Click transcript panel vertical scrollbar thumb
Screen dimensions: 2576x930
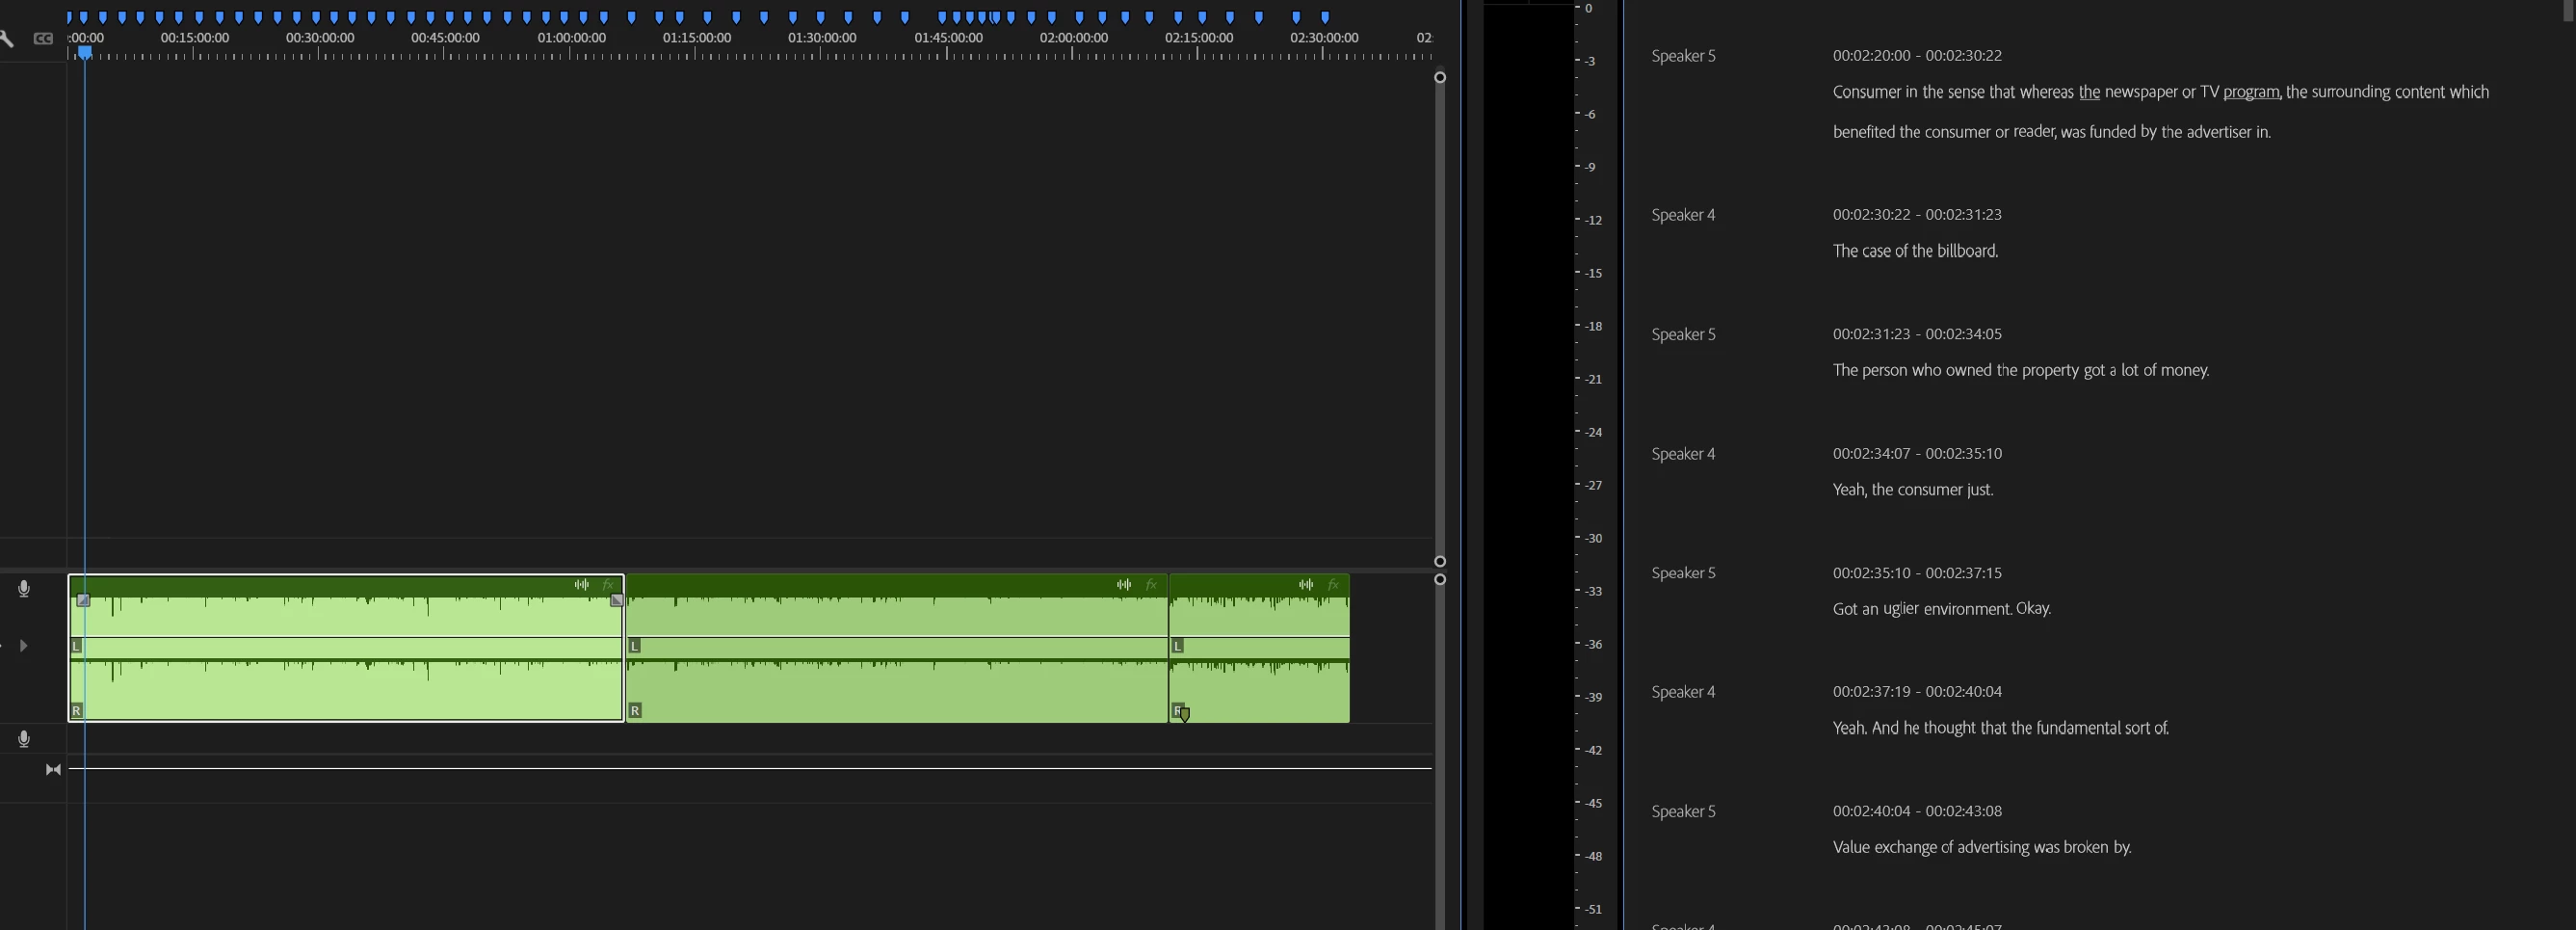[2568, 10]
